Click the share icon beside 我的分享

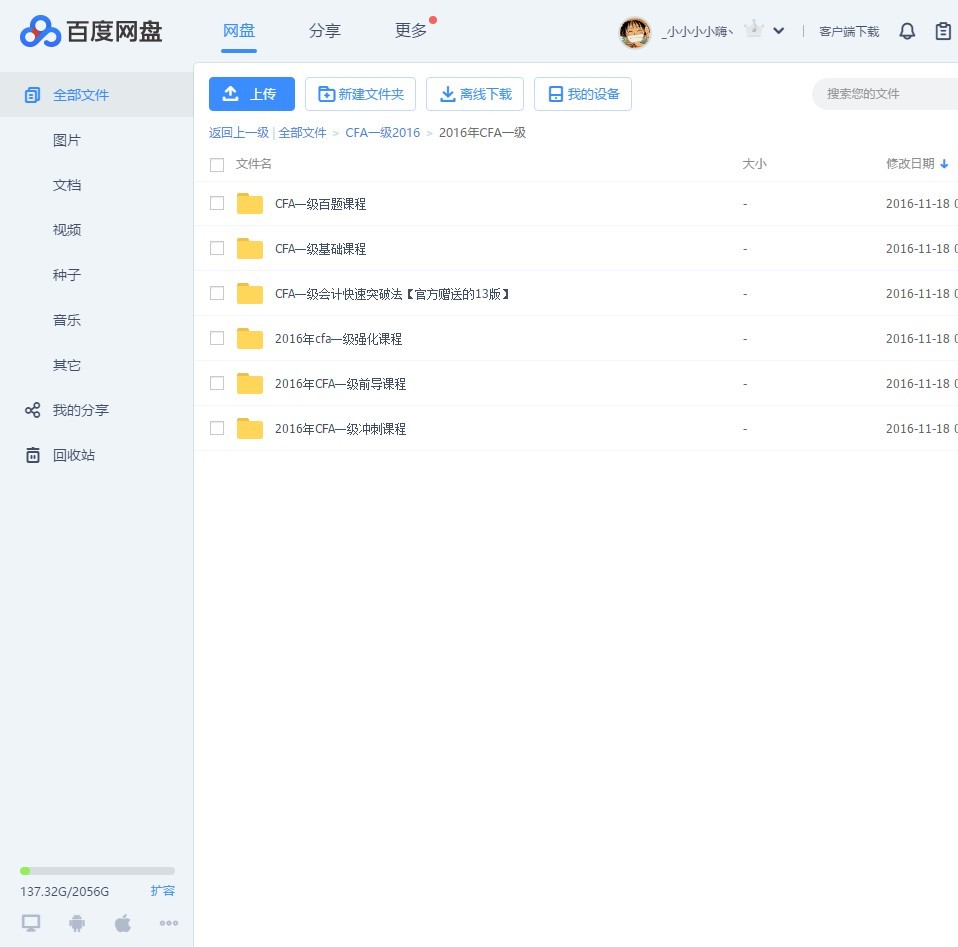point(32,410)
